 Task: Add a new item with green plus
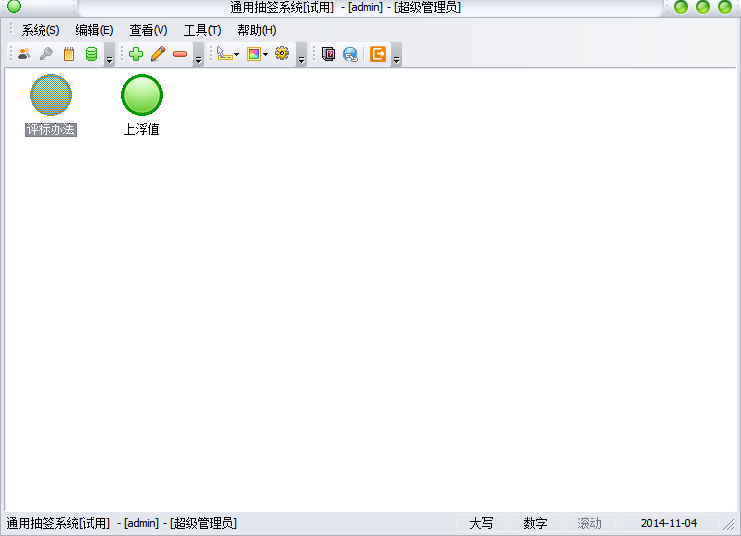136,54
